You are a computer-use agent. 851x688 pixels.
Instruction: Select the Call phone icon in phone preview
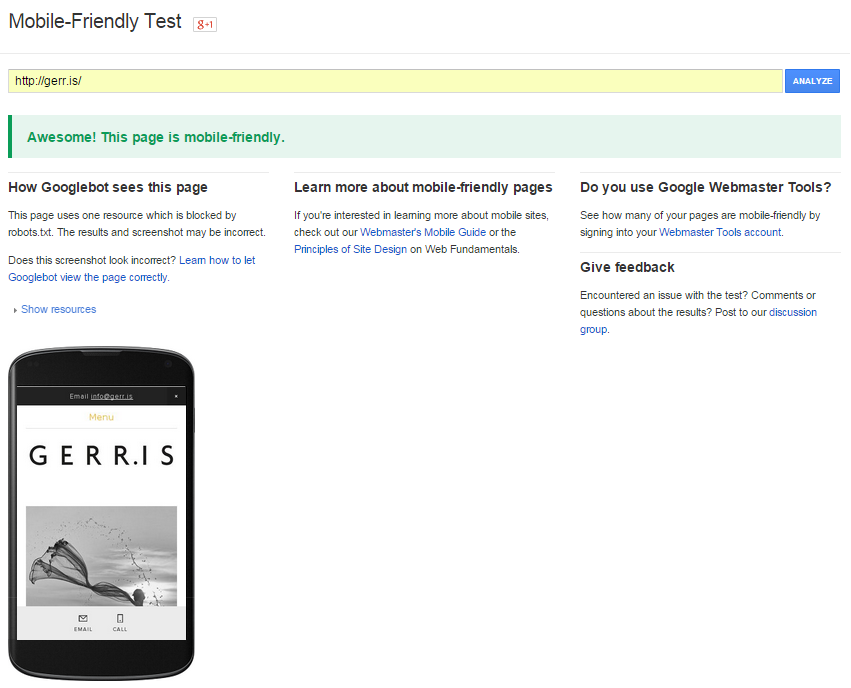point(119,618)
